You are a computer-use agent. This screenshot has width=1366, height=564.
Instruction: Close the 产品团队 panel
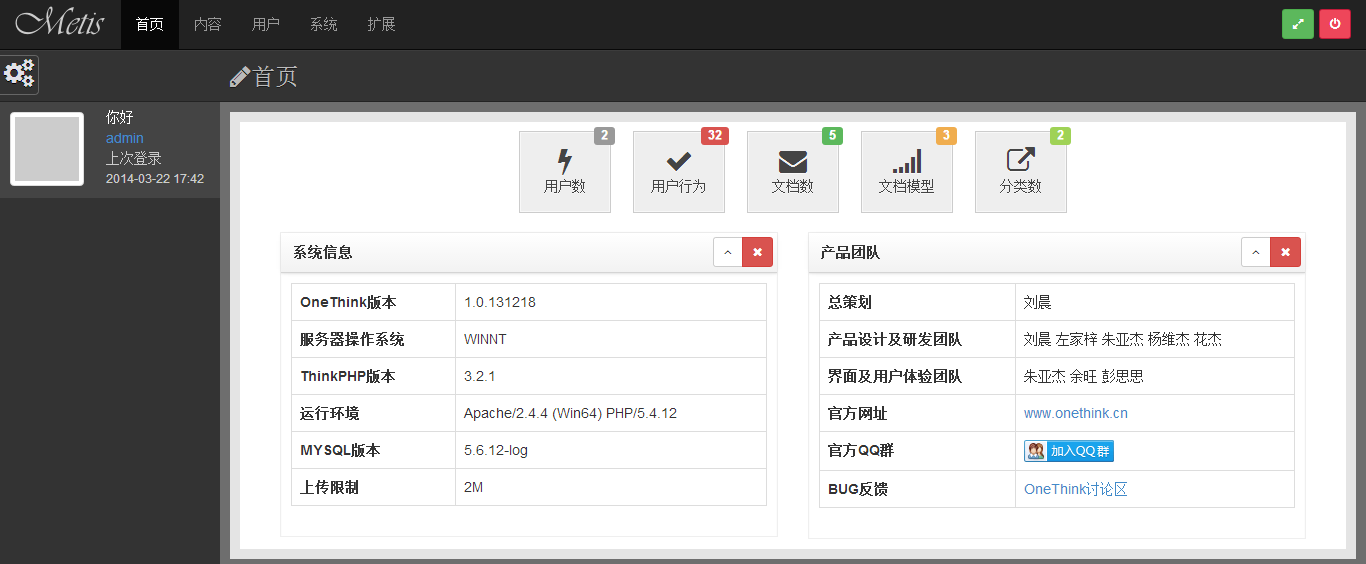[1285, 252]
